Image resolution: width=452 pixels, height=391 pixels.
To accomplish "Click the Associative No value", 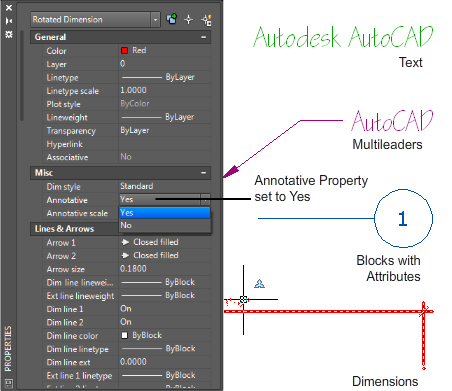I will 165,157.
